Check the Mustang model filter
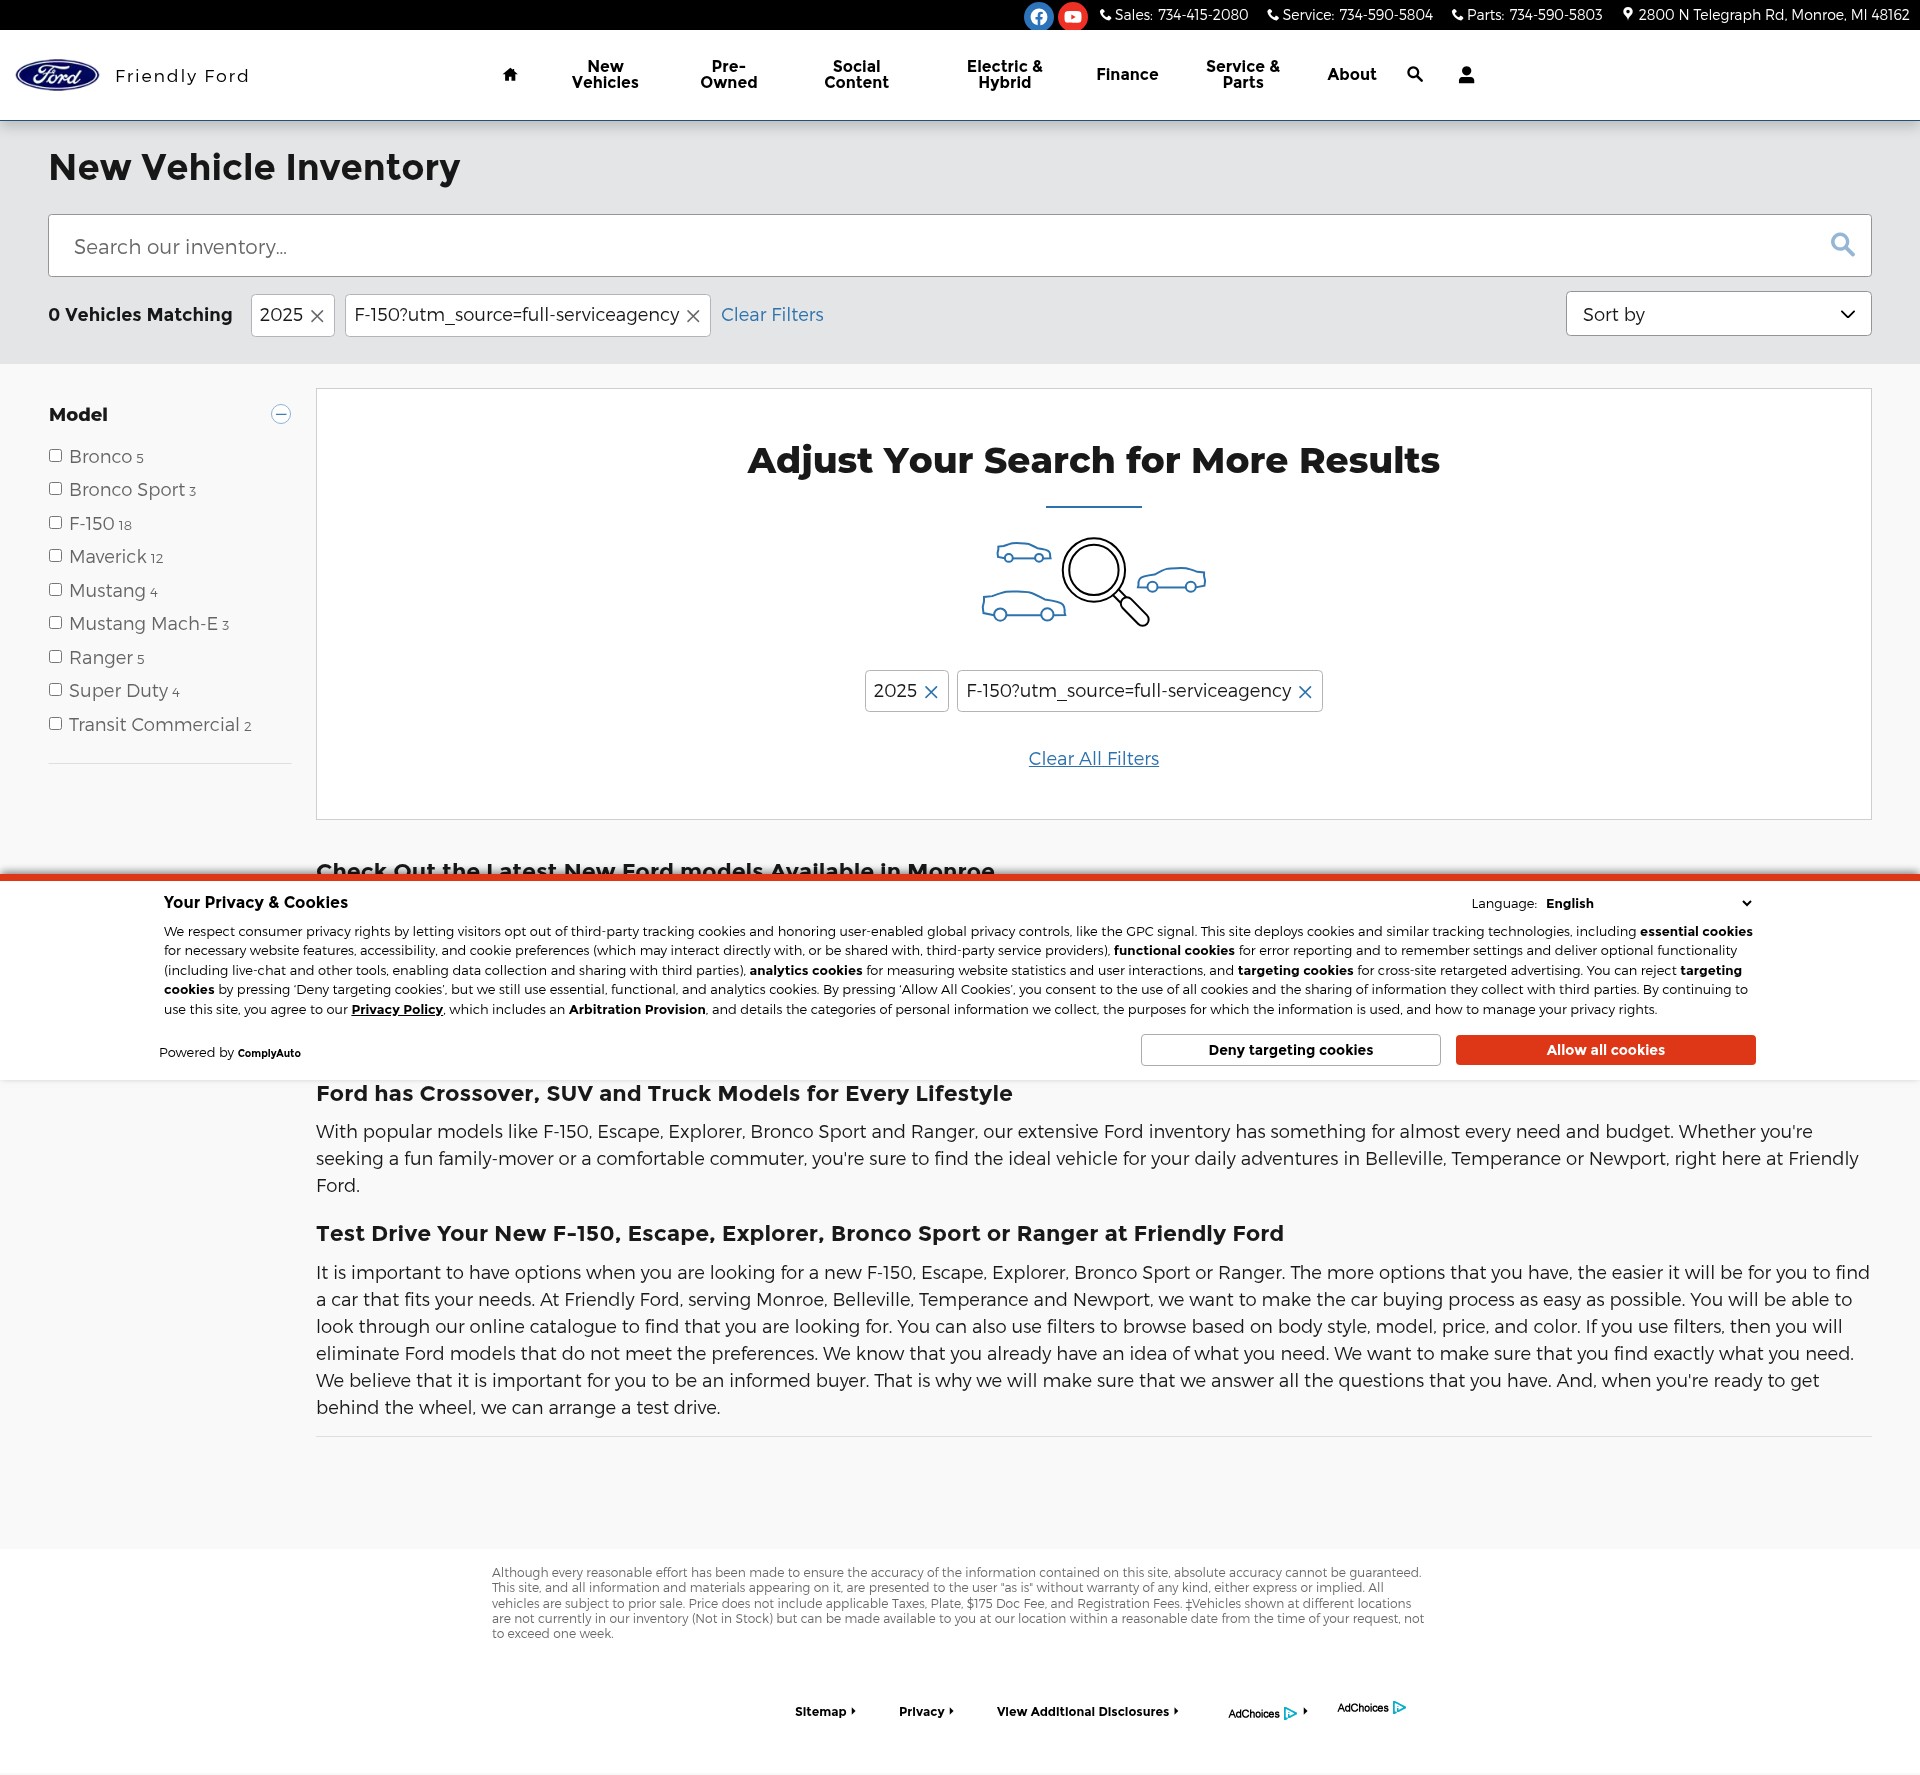 56,590
